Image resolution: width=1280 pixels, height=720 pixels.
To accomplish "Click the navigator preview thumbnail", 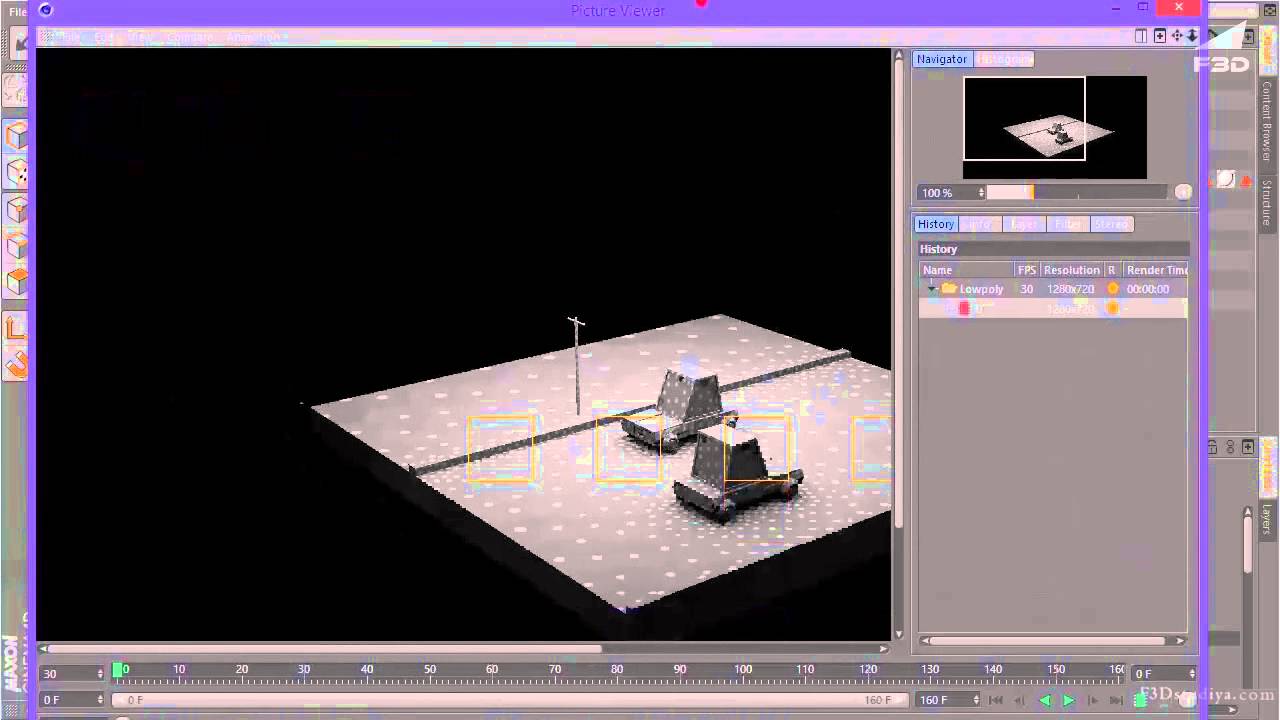I will tap(1055, 127).
